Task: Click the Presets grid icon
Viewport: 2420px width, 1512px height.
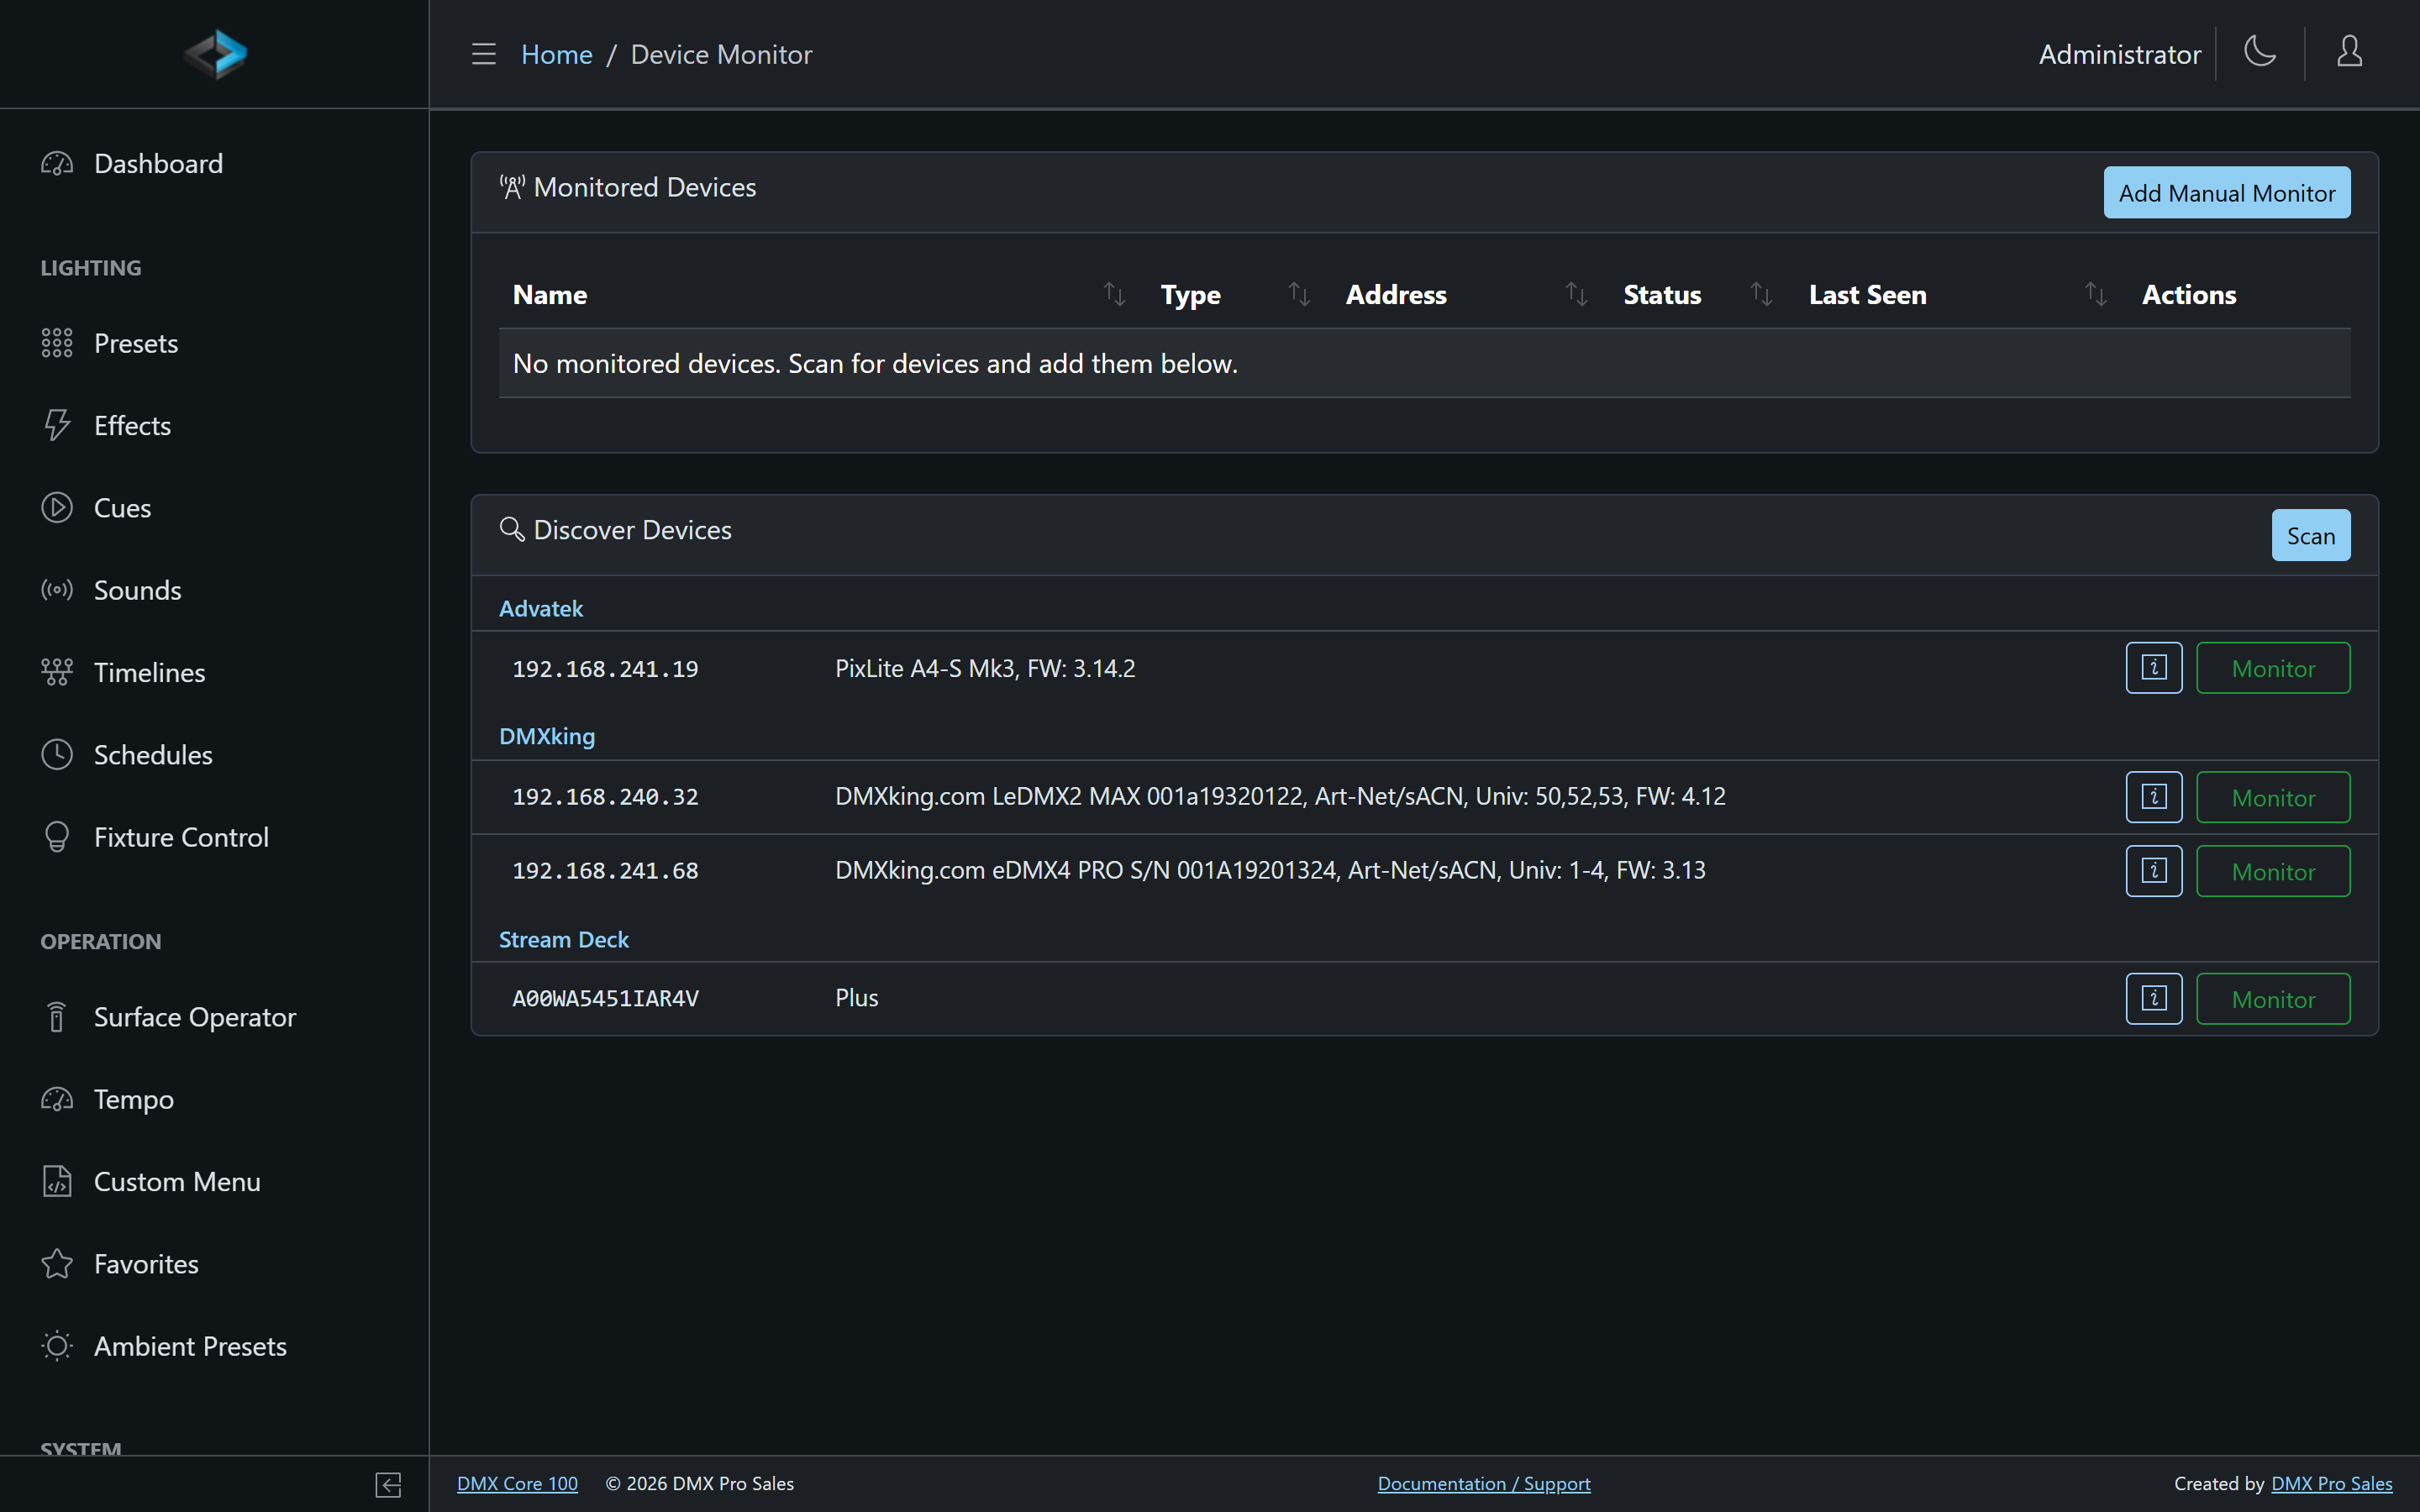Action: click(57, 343)
